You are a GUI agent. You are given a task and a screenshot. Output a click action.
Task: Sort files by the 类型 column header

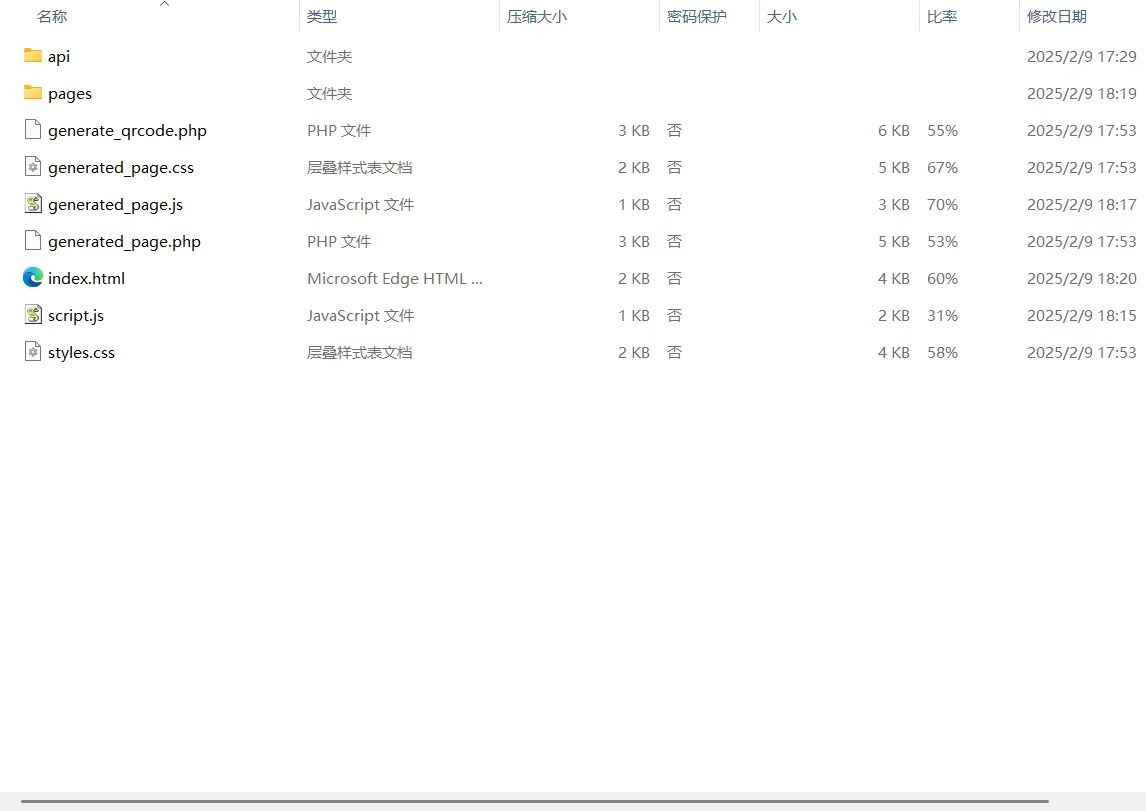(322, 16)
